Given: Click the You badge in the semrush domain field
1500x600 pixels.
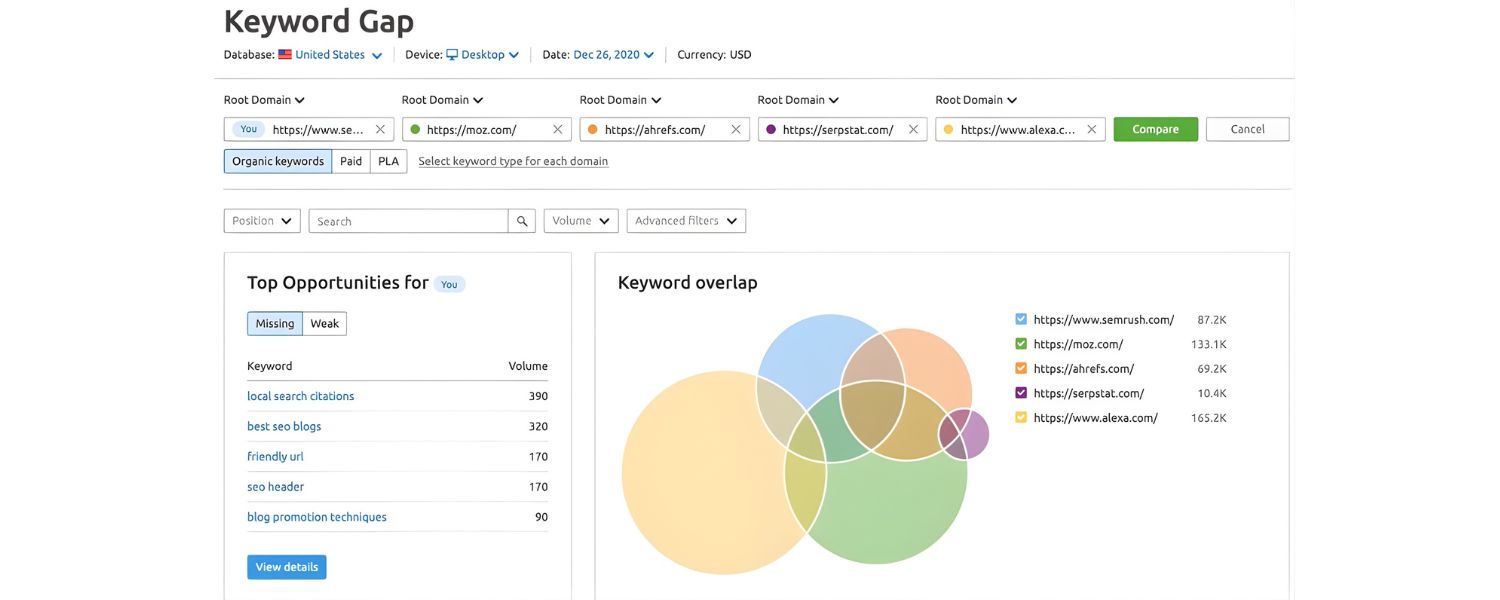Looking at the screenshot, I should [247, 129].
